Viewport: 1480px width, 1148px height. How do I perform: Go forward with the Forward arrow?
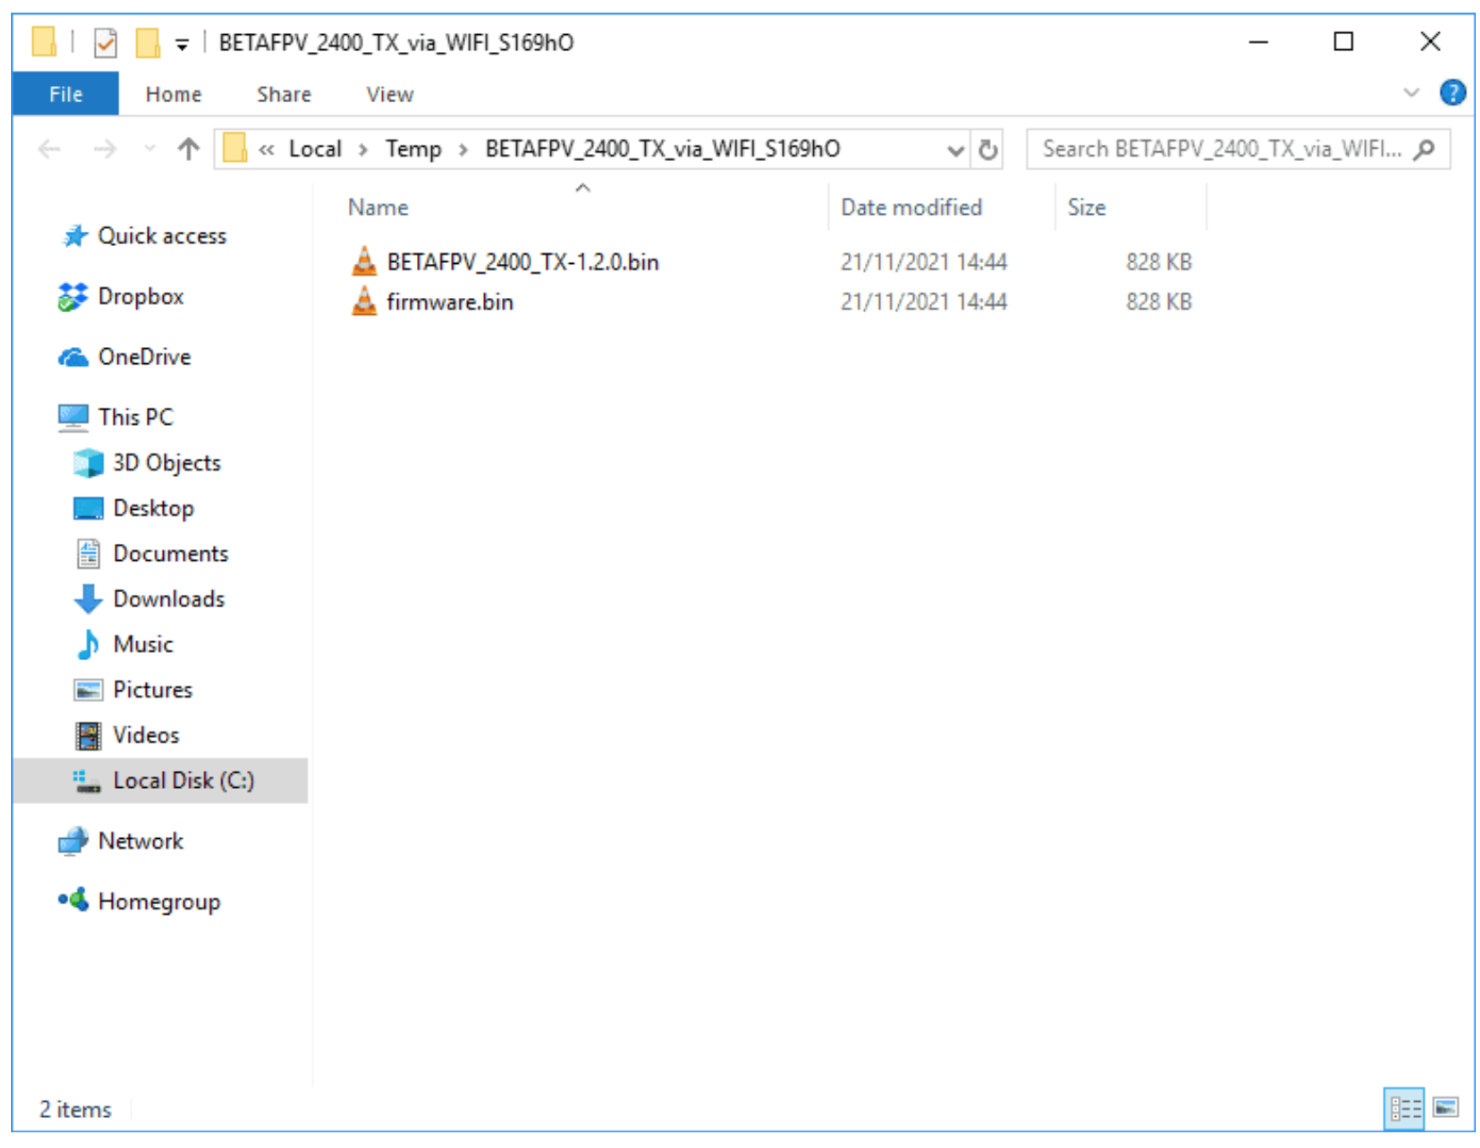tap(104, 149)
